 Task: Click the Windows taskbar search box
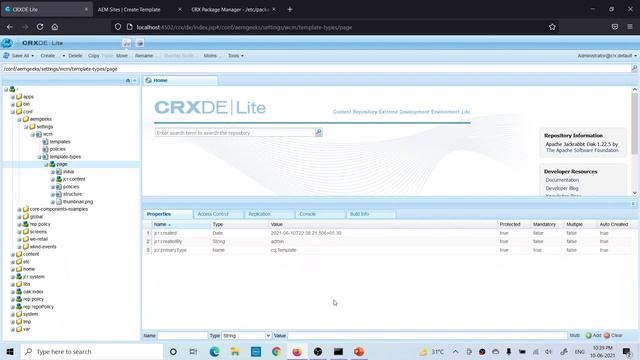point(92,351)
